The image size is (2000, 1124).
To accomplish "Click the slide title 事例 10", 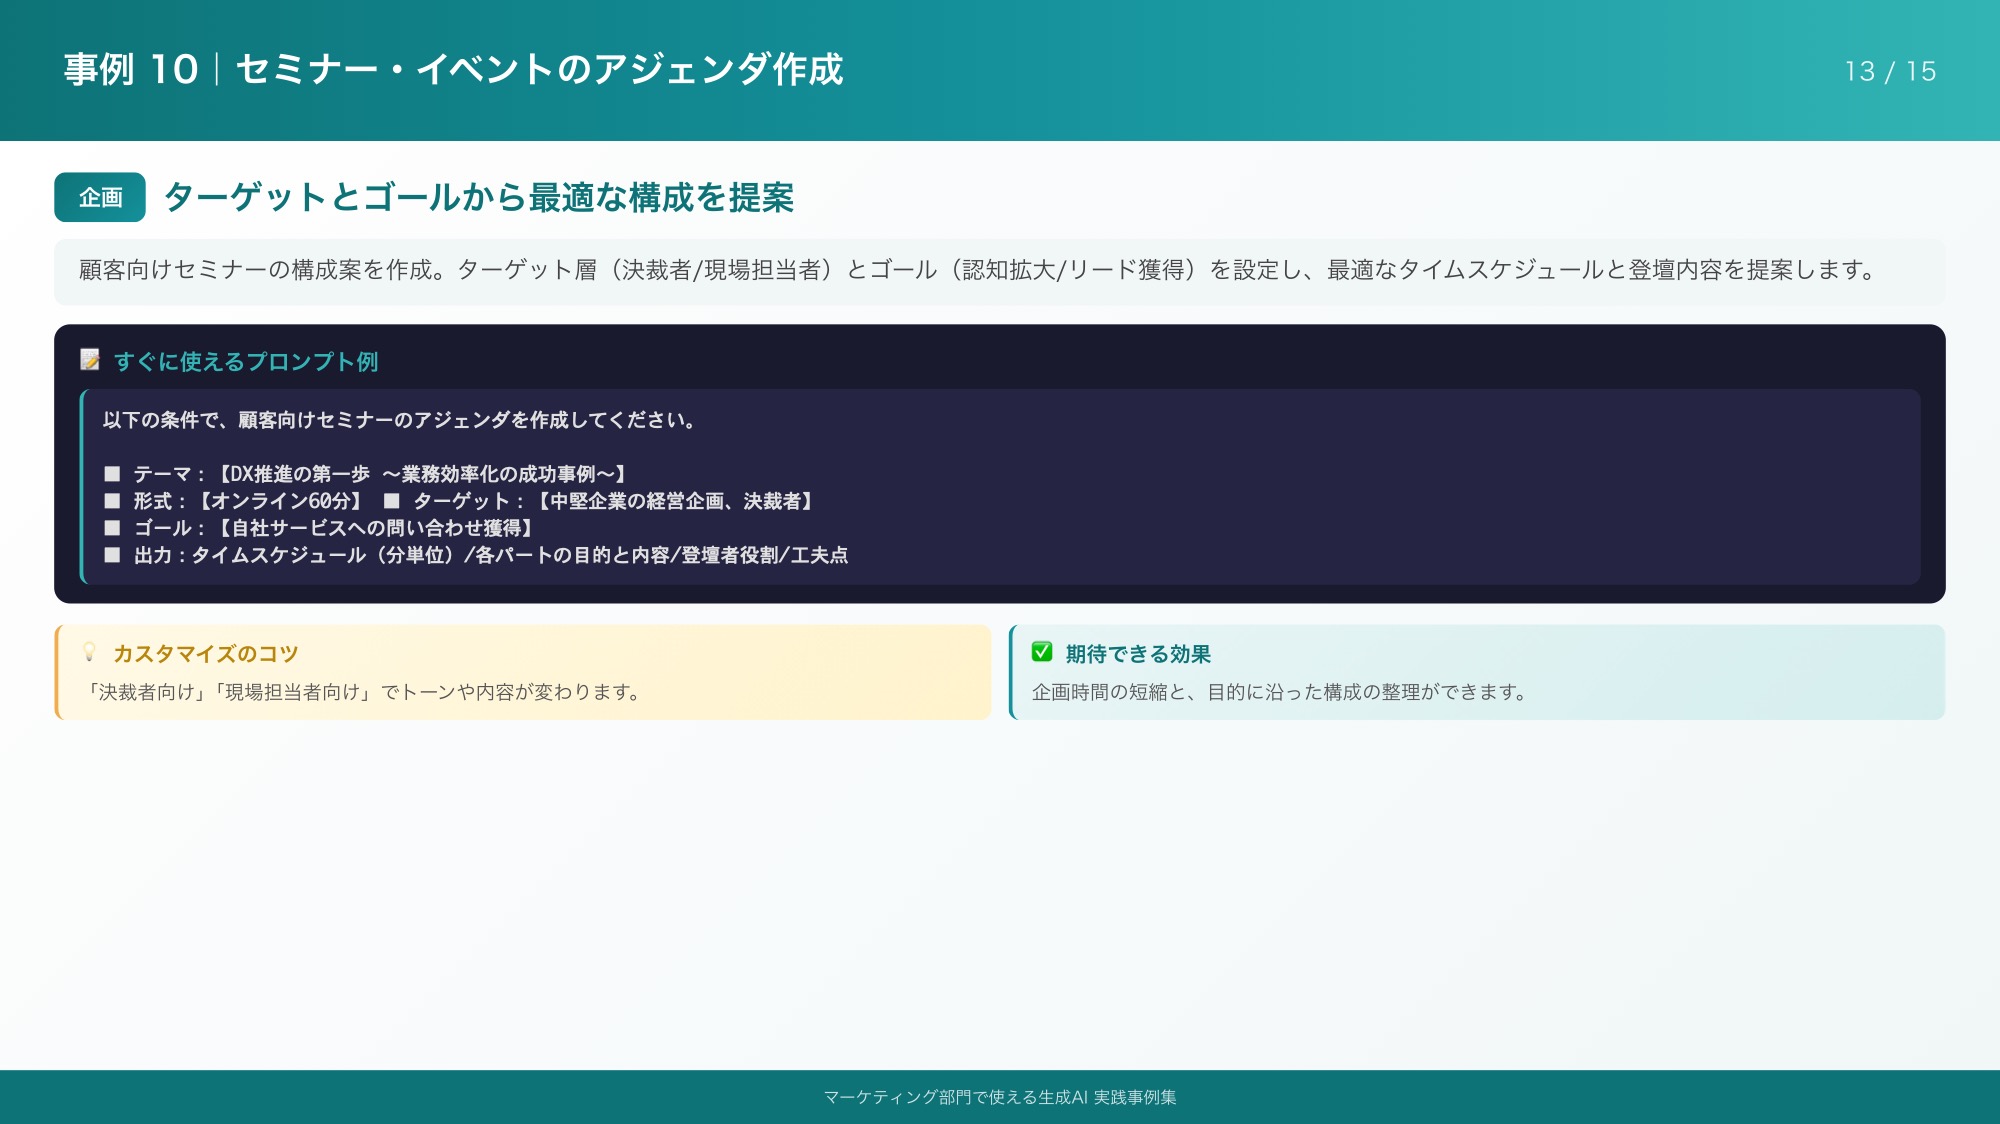I will 131,70.
